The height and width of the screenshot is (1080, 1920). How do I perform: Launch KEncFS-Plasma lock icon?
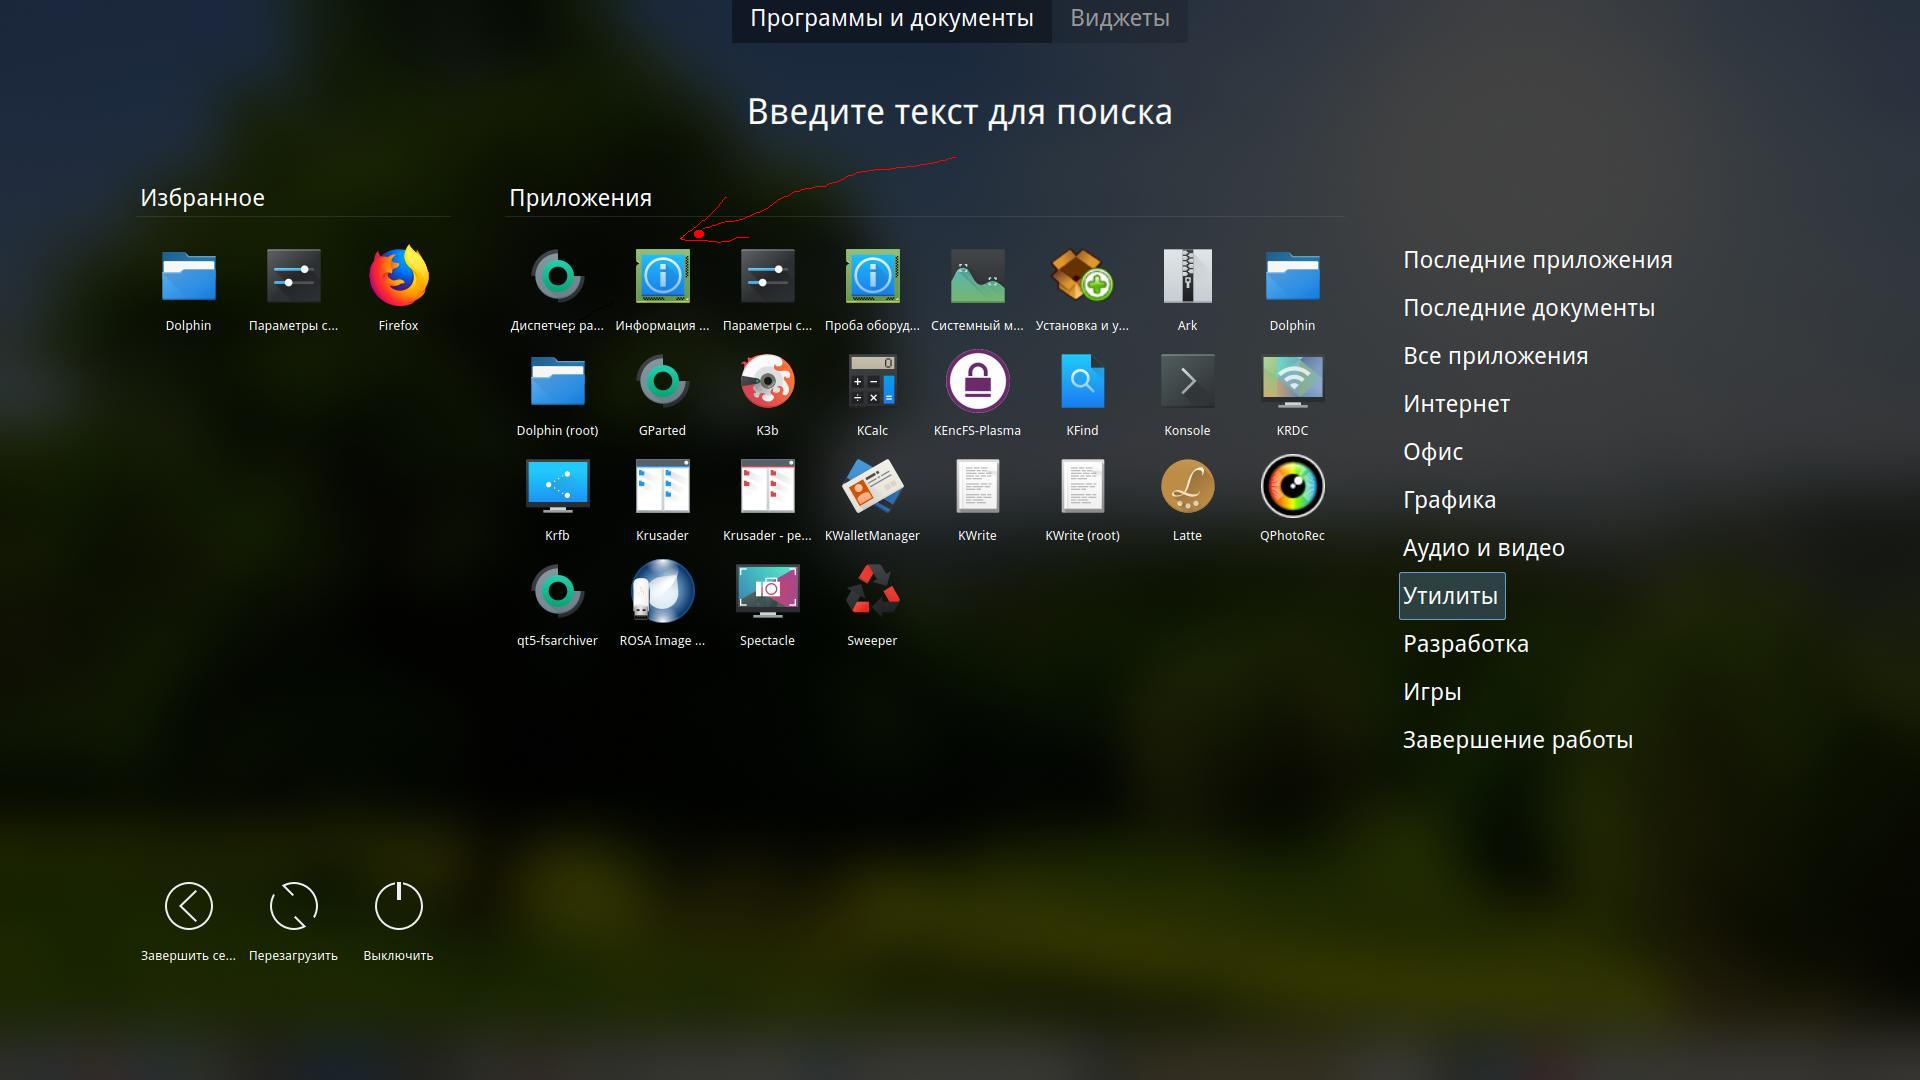[977, 383]
